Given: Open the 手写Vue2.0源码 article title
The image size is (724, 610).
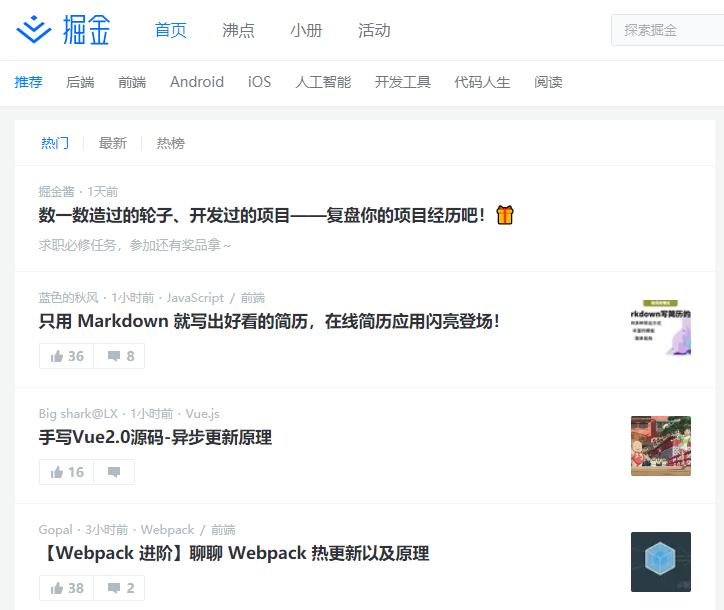Looking at the screenshot, I should click(x=155, y=437).
